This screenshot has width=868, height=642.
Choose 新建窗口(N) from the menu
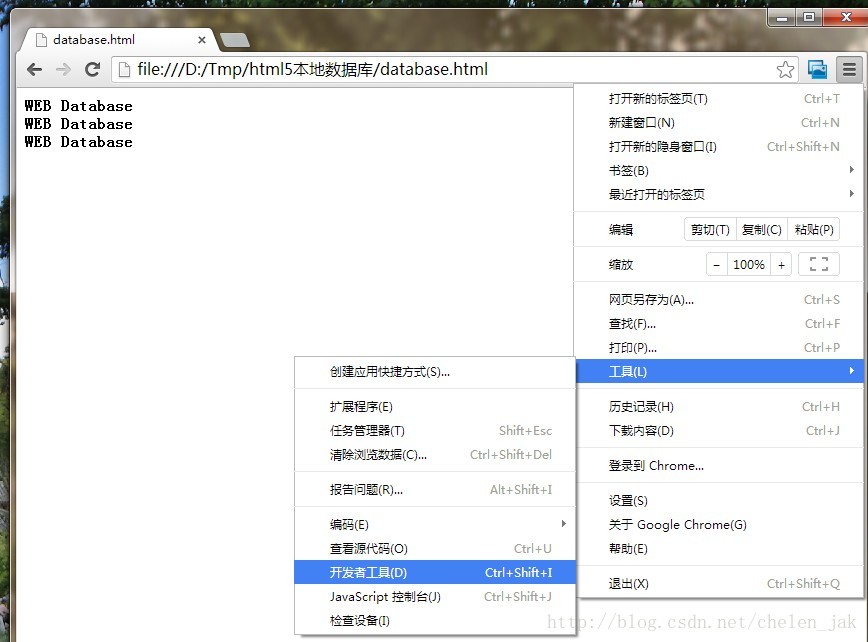(719, 122)
